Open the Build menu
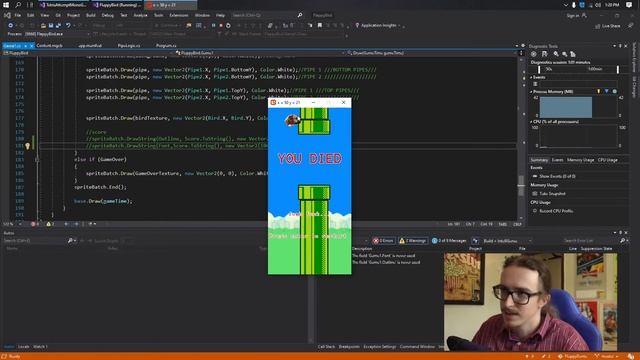This screenshot has height=360, width=640. (x=91, y=15)
